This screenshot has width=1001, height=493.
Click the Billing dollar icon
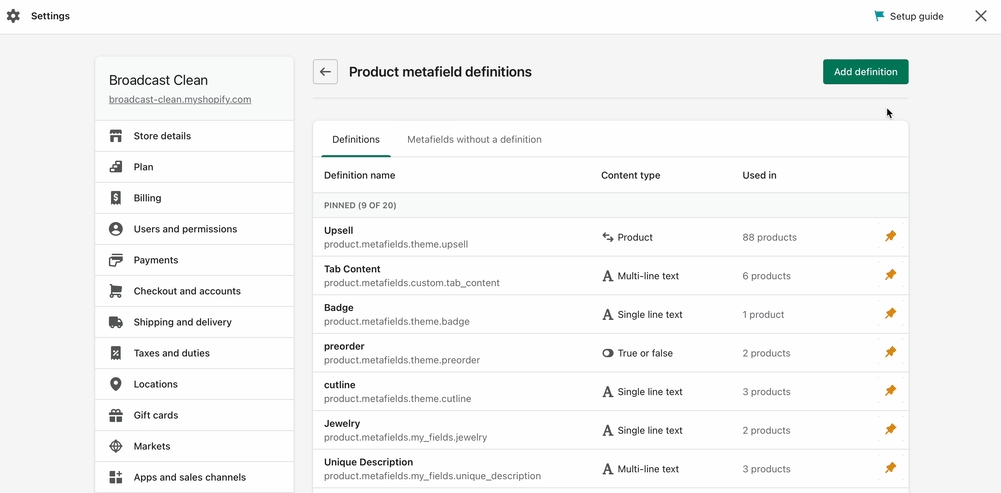116,198
